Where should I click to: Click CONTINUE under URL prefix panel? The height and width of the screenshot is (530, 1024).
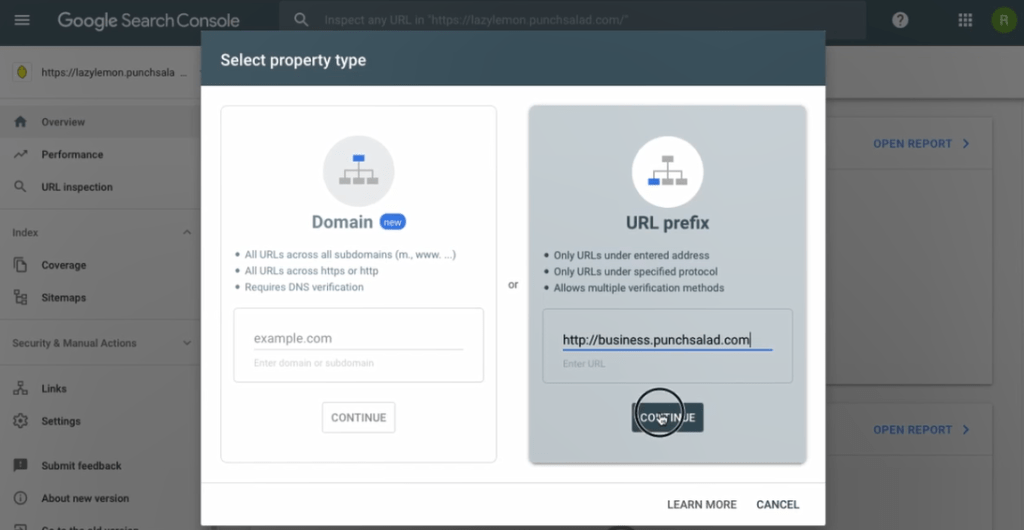(x=667, y=418)
